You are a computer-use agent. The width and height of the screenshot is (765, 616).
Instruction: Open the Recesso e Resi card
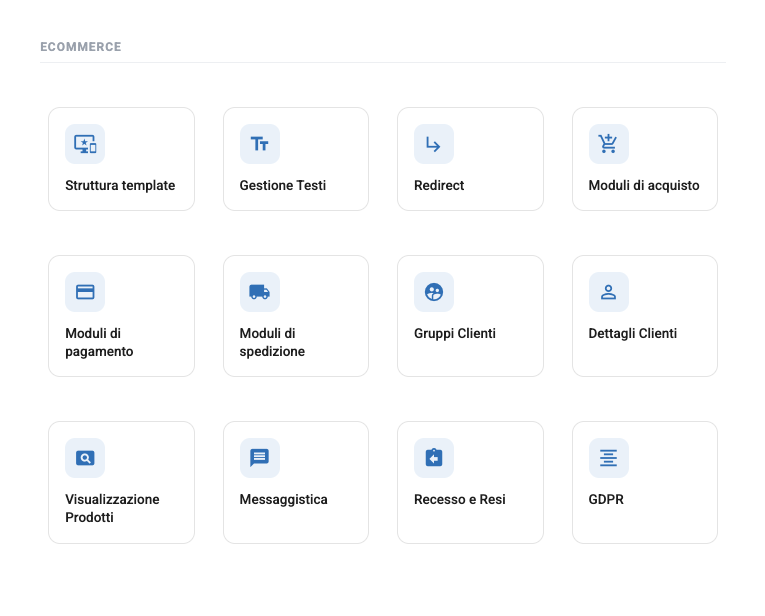(x=470, y=482)
